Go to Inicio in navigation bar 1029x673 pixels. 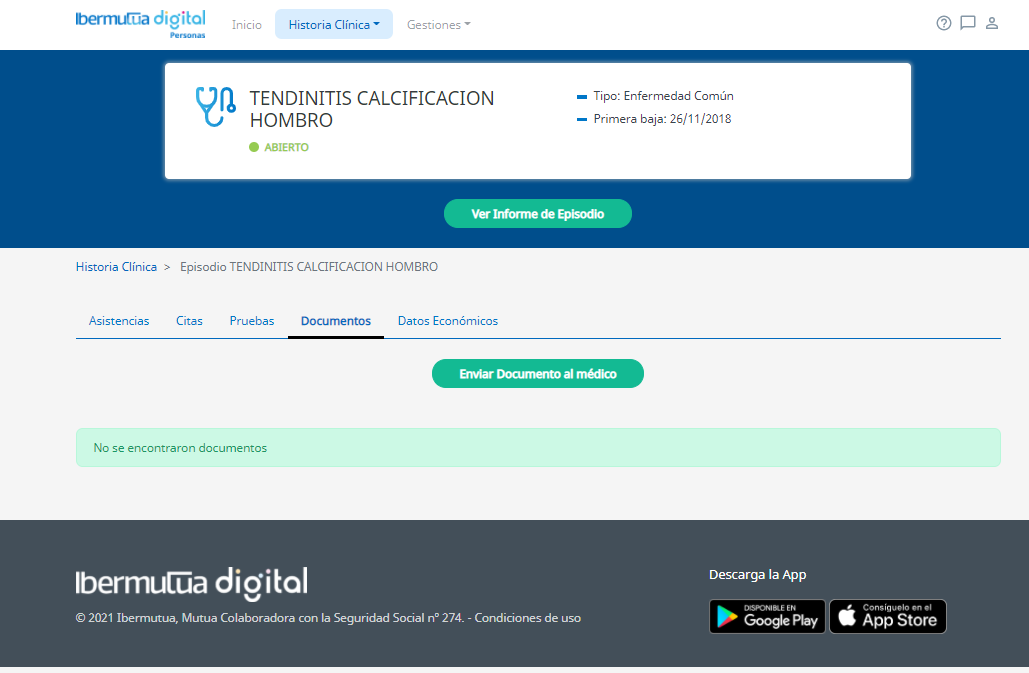[x=246, y=24]
